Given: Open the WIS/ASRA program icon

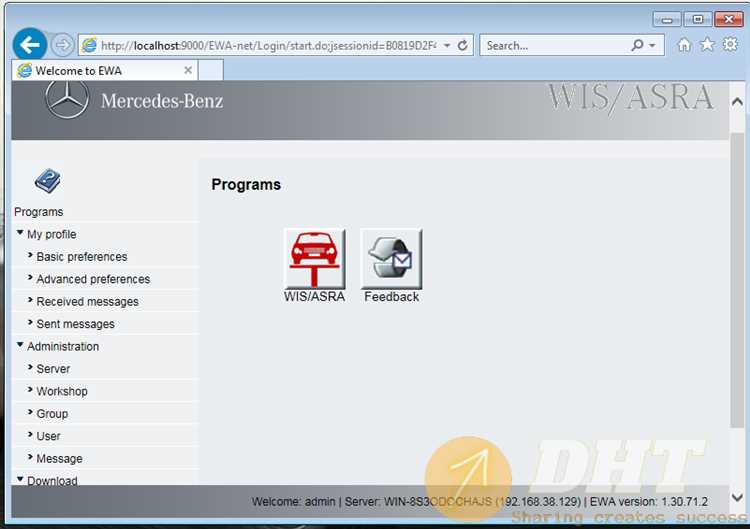Looking at the screenshot, I should coord(314,259).
